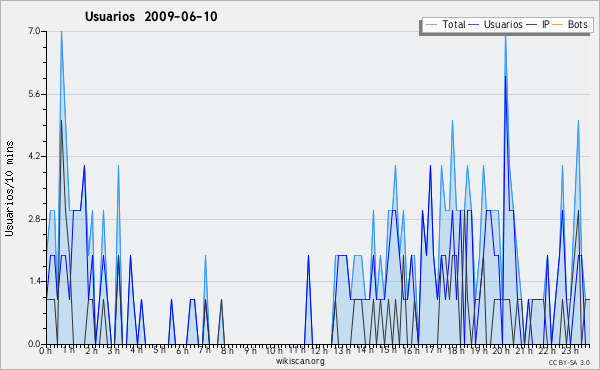Click the y-axis value 0.0
600x370 pixels.
tap(34, 344)
